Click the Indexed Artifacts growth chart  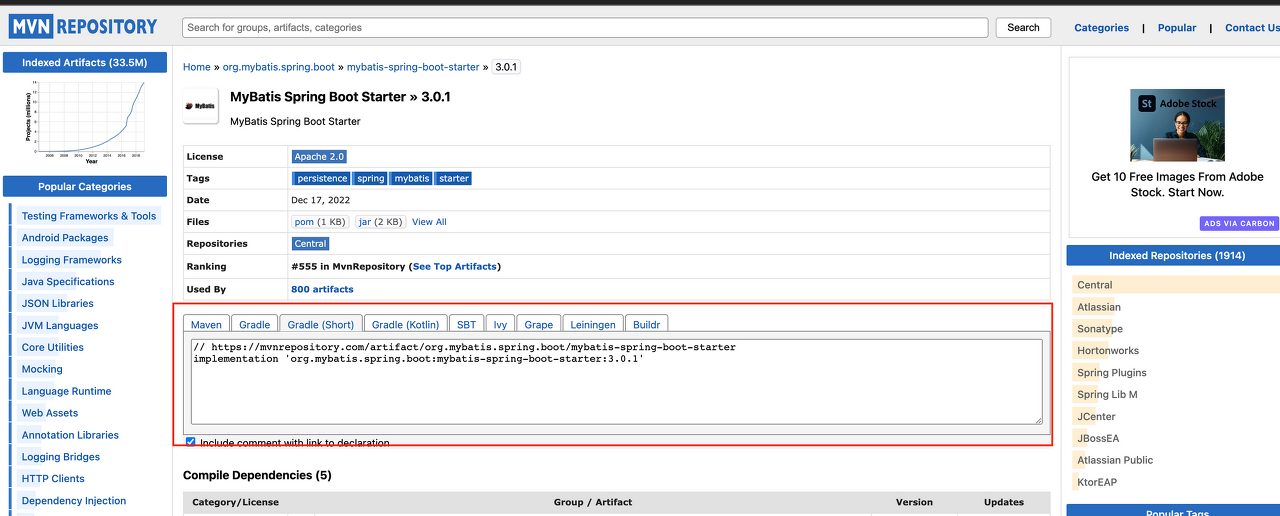pyautogui.click(x=85, y=122)
